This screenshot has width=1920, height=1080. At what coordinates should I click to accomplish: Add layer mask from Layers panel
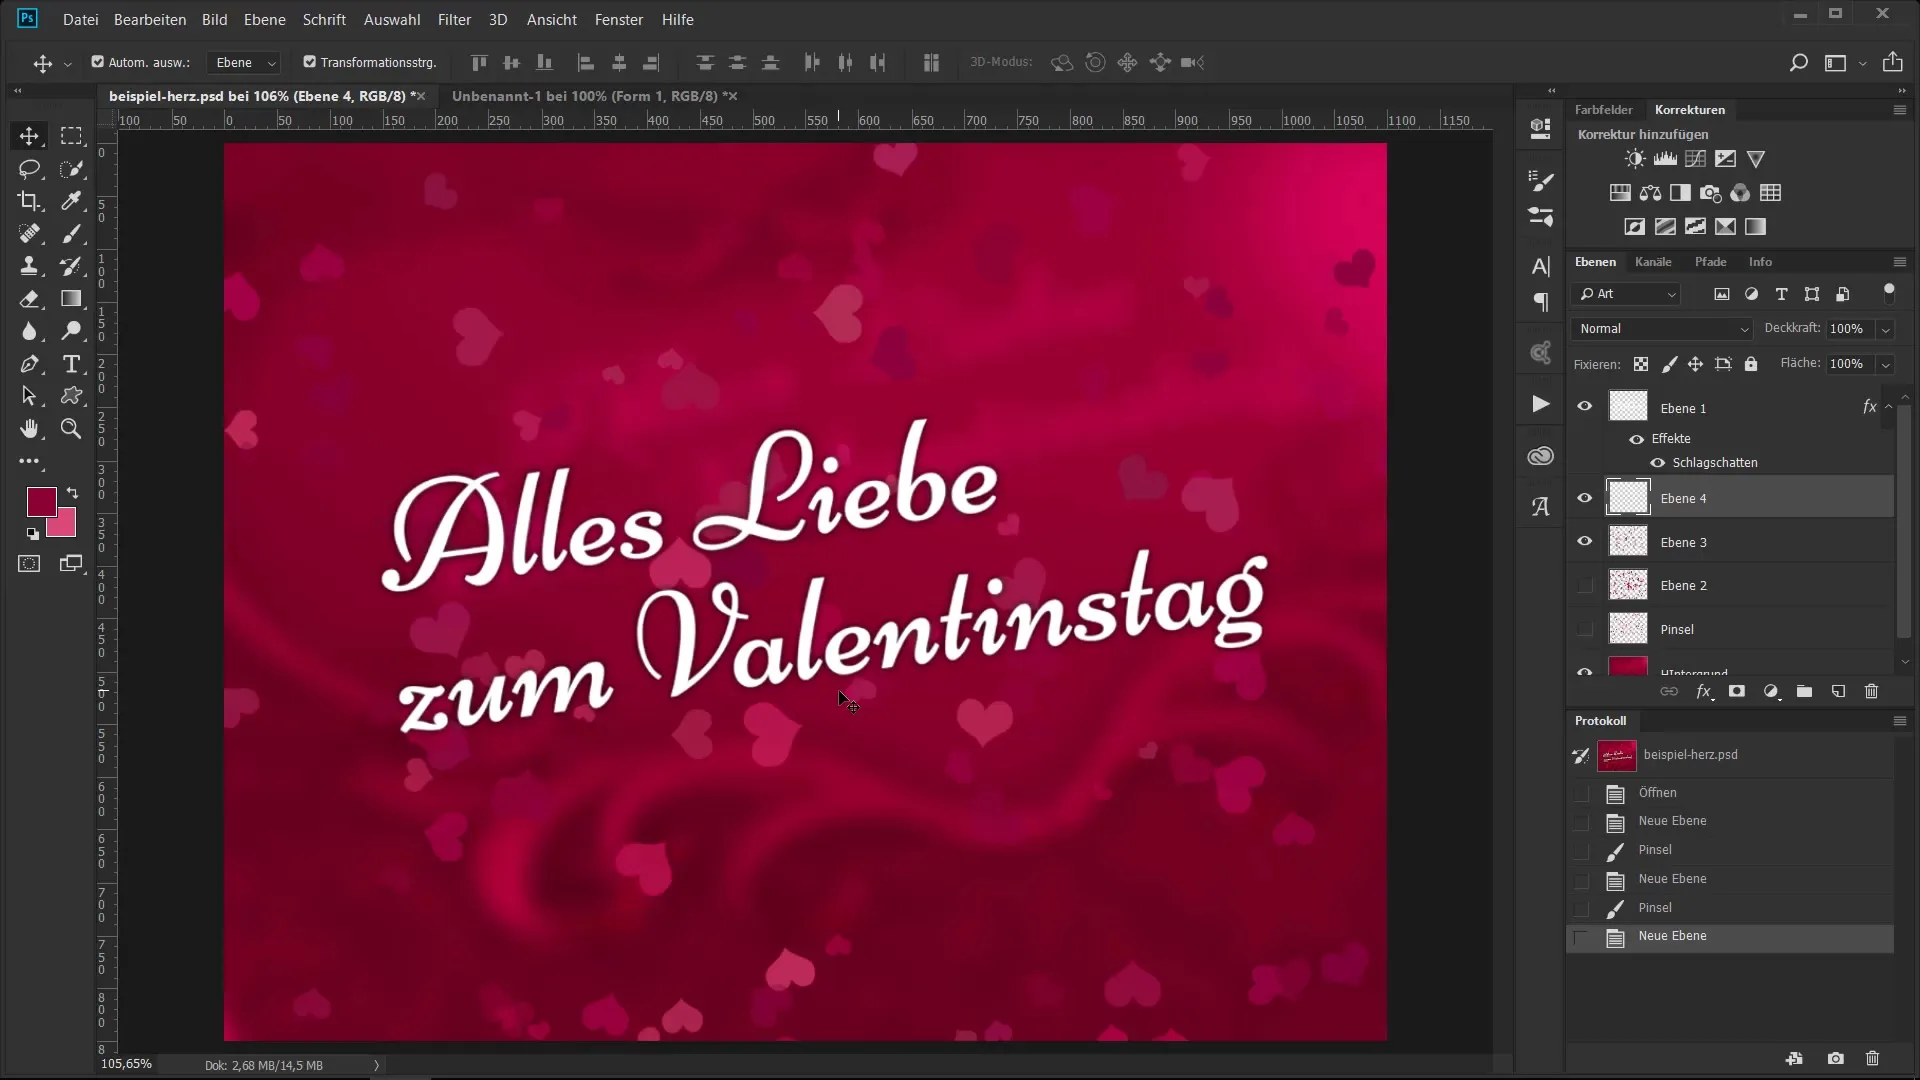(1737, 691)
